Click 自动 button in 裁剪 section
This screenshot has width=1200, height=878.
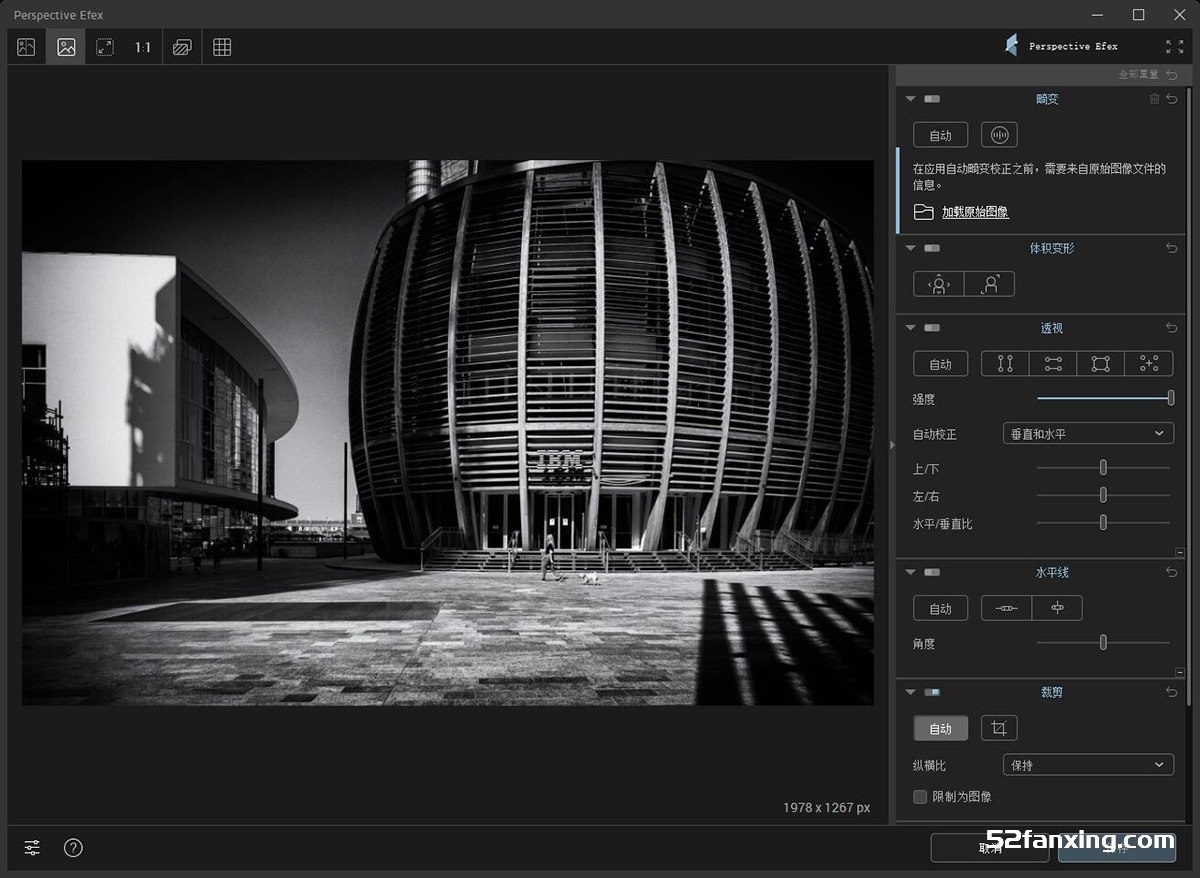941,728
